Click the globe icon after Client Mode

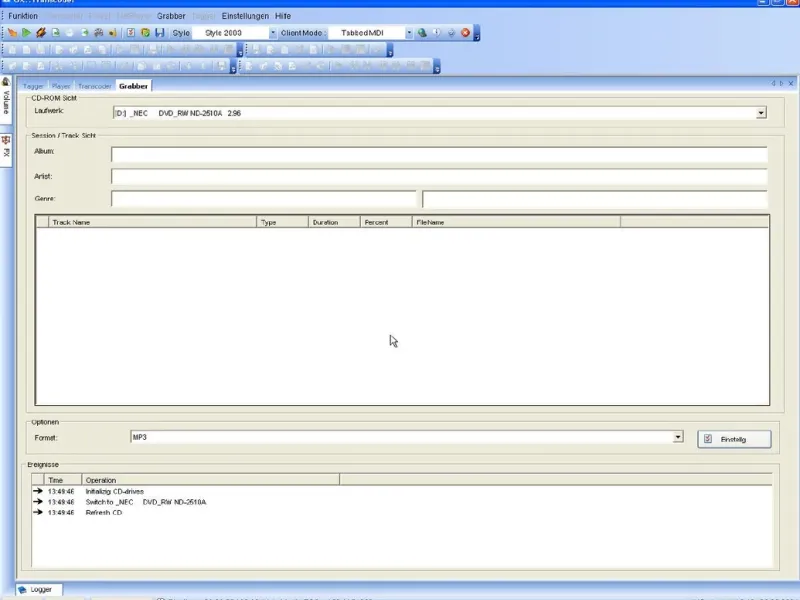point(422,33)
